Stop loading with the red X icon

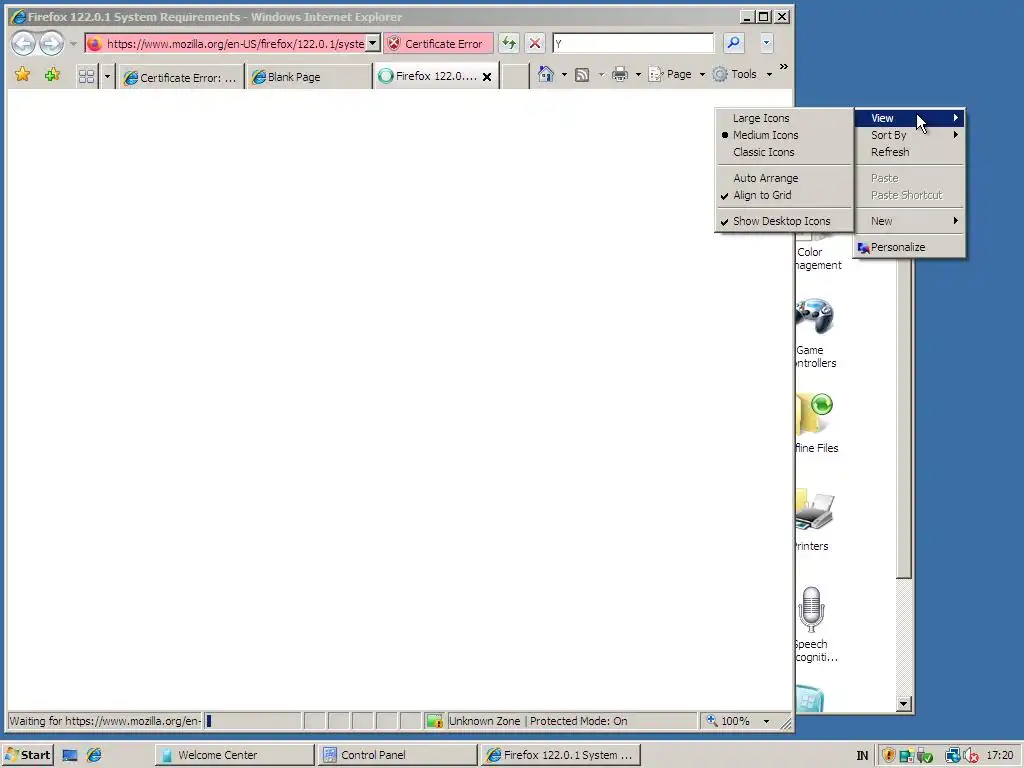click(535, 44)
